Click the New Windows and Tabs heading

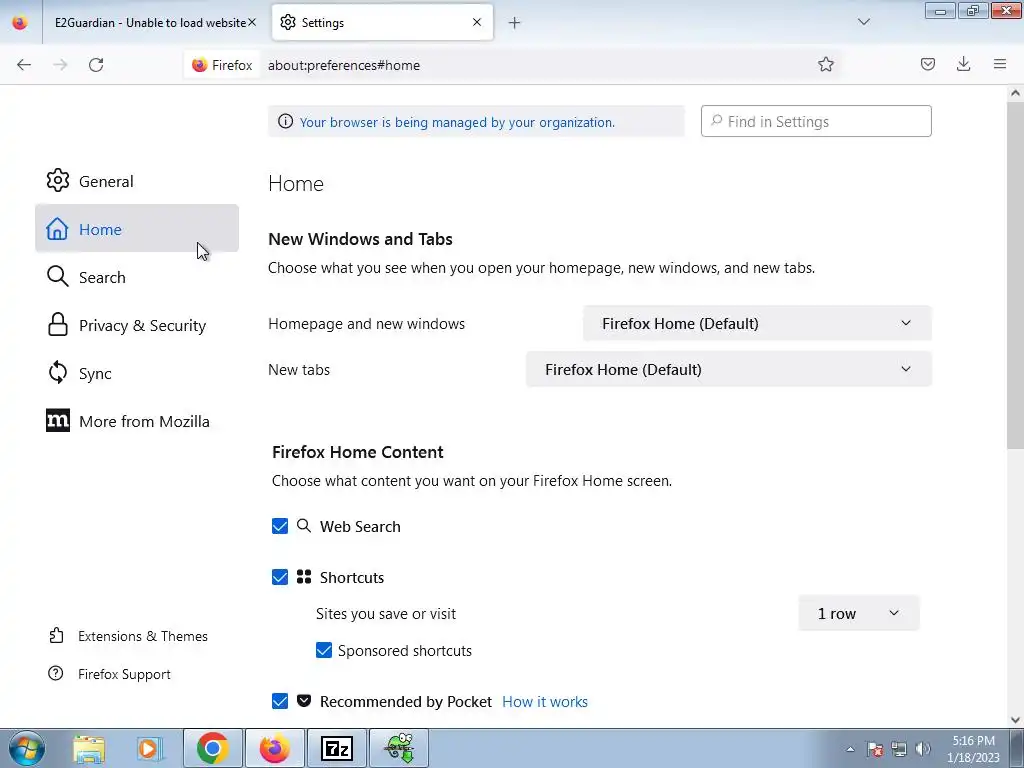coord(360,239)
